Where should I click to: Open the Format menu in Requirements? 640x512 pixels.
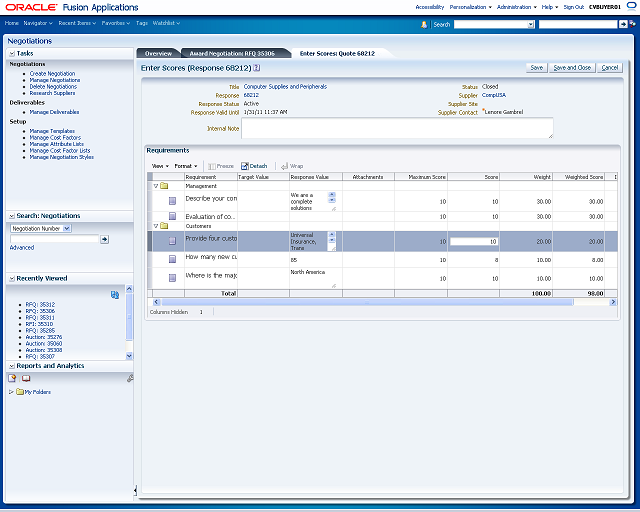click(186, 166)
